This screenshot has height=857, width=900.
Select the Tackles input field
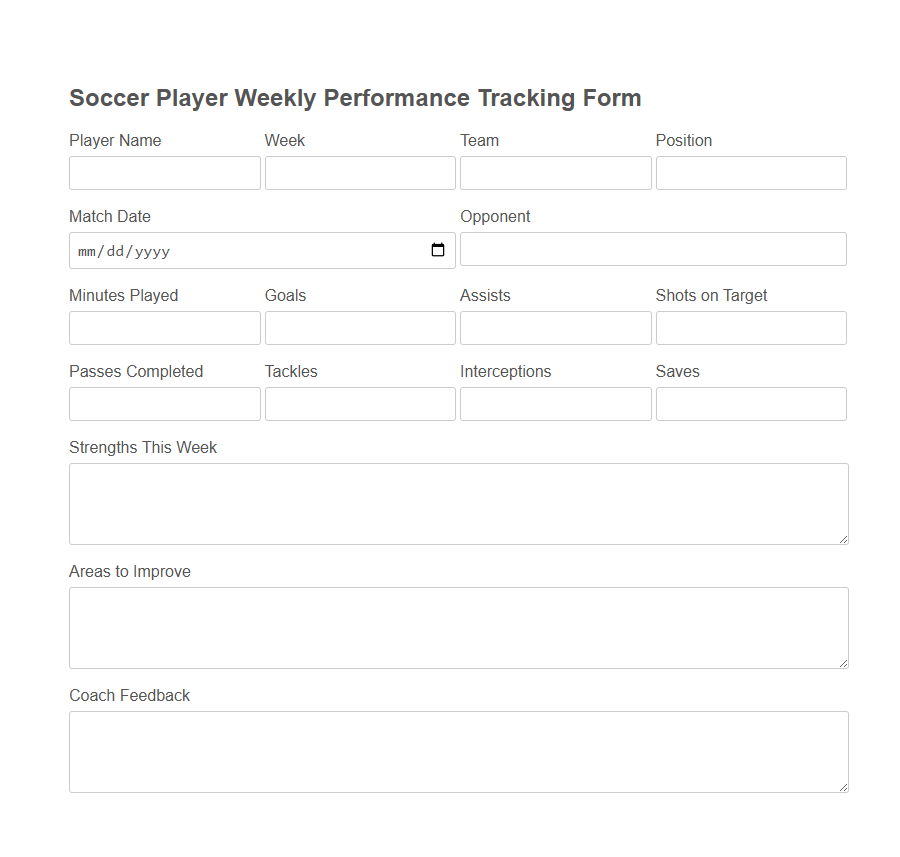point(359,404)
